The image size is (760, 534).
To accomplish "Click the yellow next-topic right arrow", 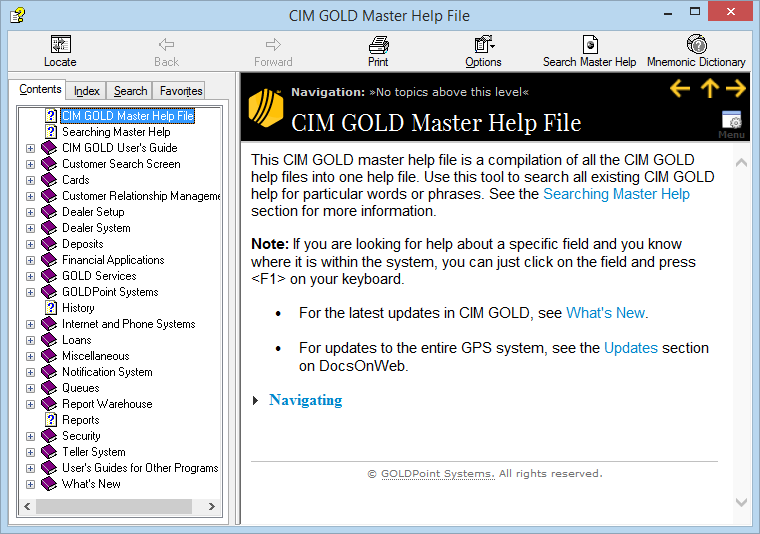I will click(736, 88).
